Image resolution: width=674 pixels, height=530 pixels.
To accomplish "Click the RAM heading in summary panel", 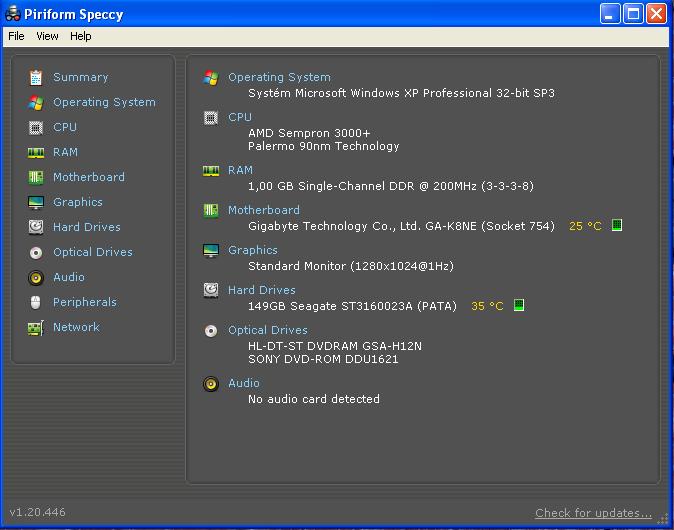I will pos(240,170).
